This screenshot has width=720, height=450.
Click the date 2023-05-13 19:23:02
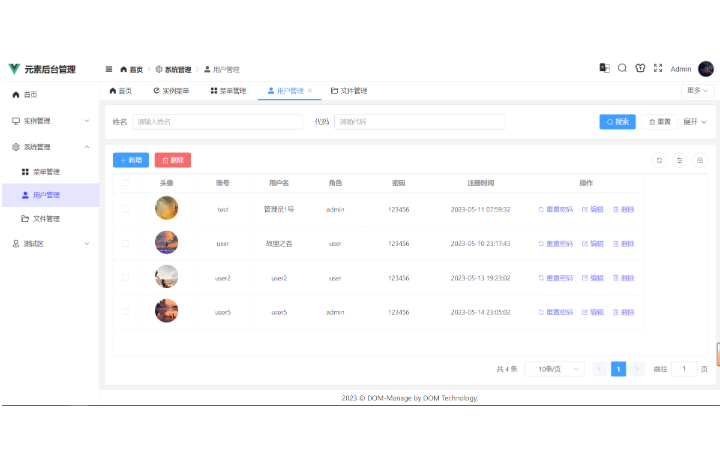[480, 278]
